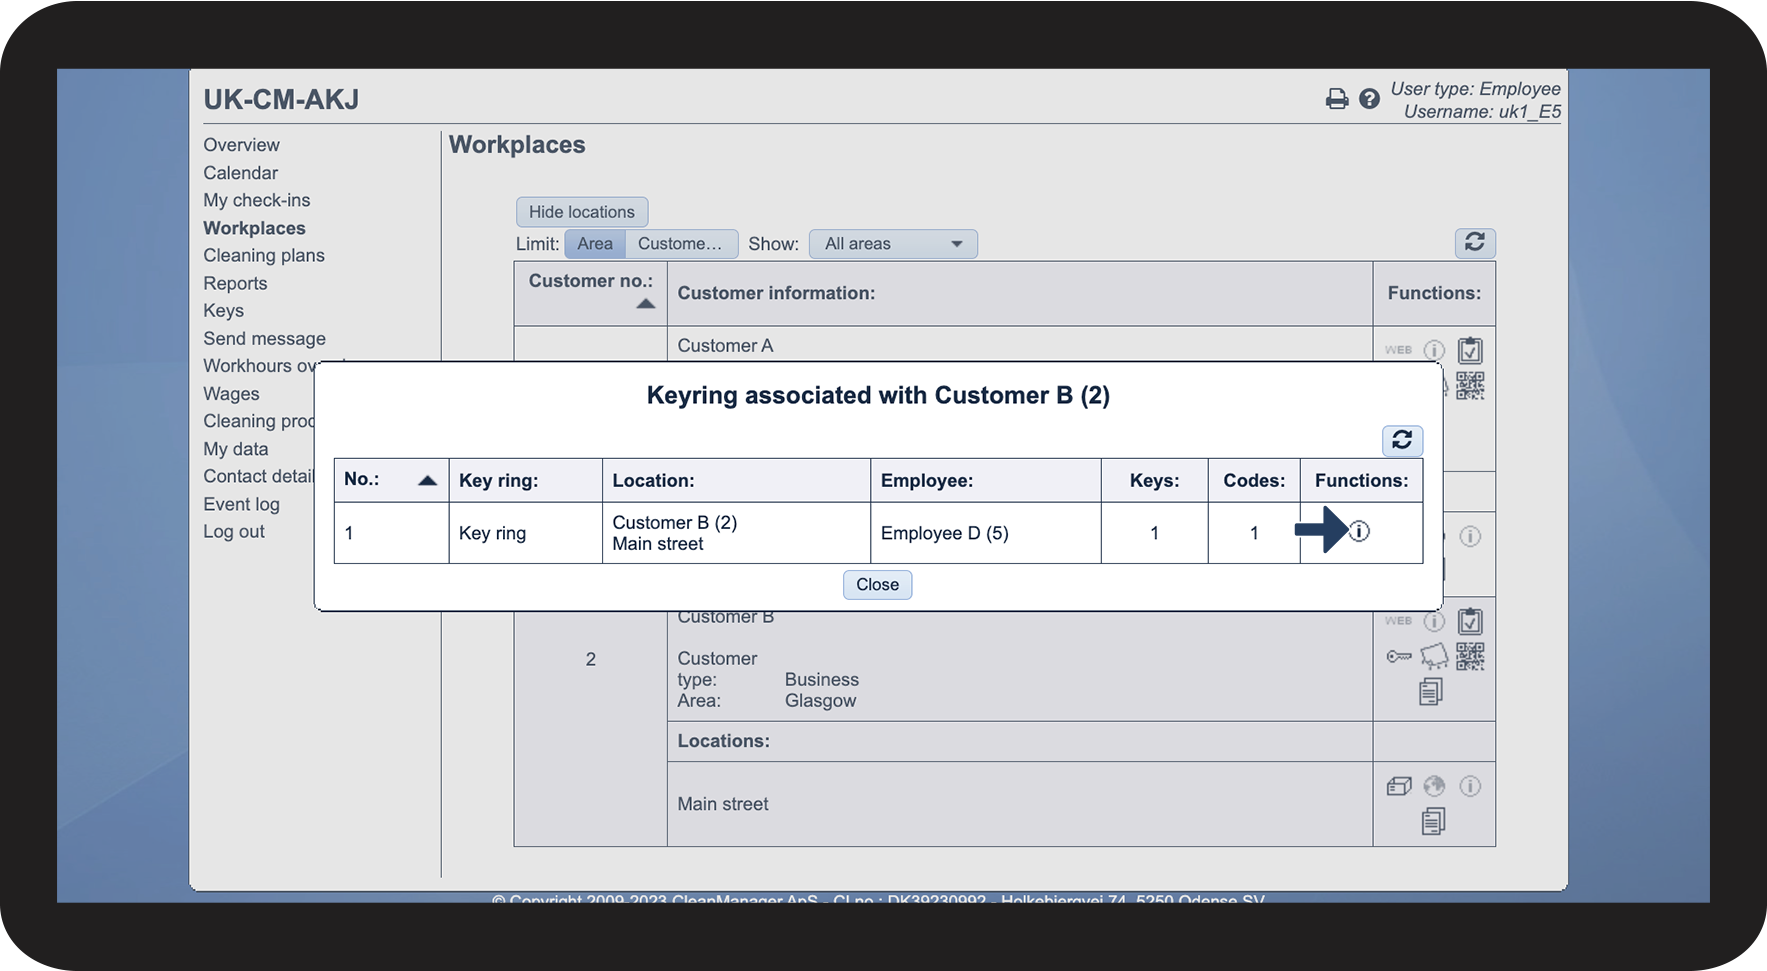Select the Area limit toggle
The height and width of the screenshot is (971, 1767).
coord(595,244)
